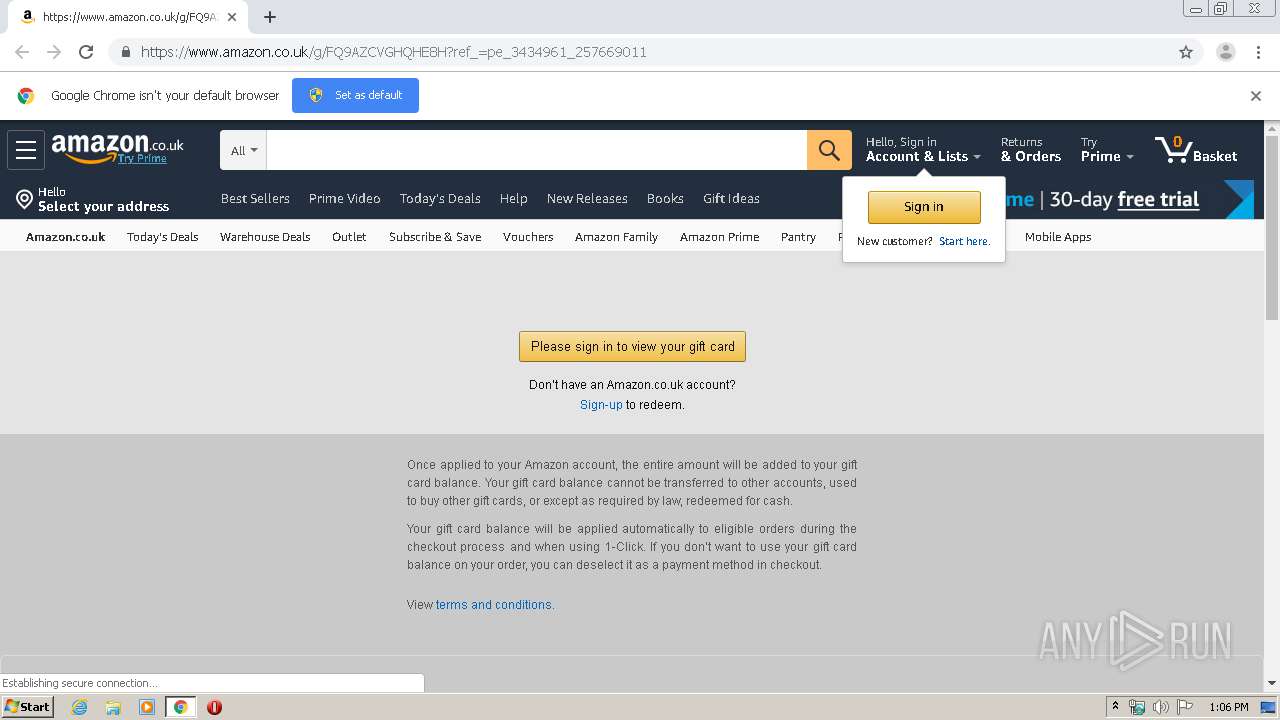Click Set as default button
This screenshot has height=720, width=1280.
click(355, 96)
